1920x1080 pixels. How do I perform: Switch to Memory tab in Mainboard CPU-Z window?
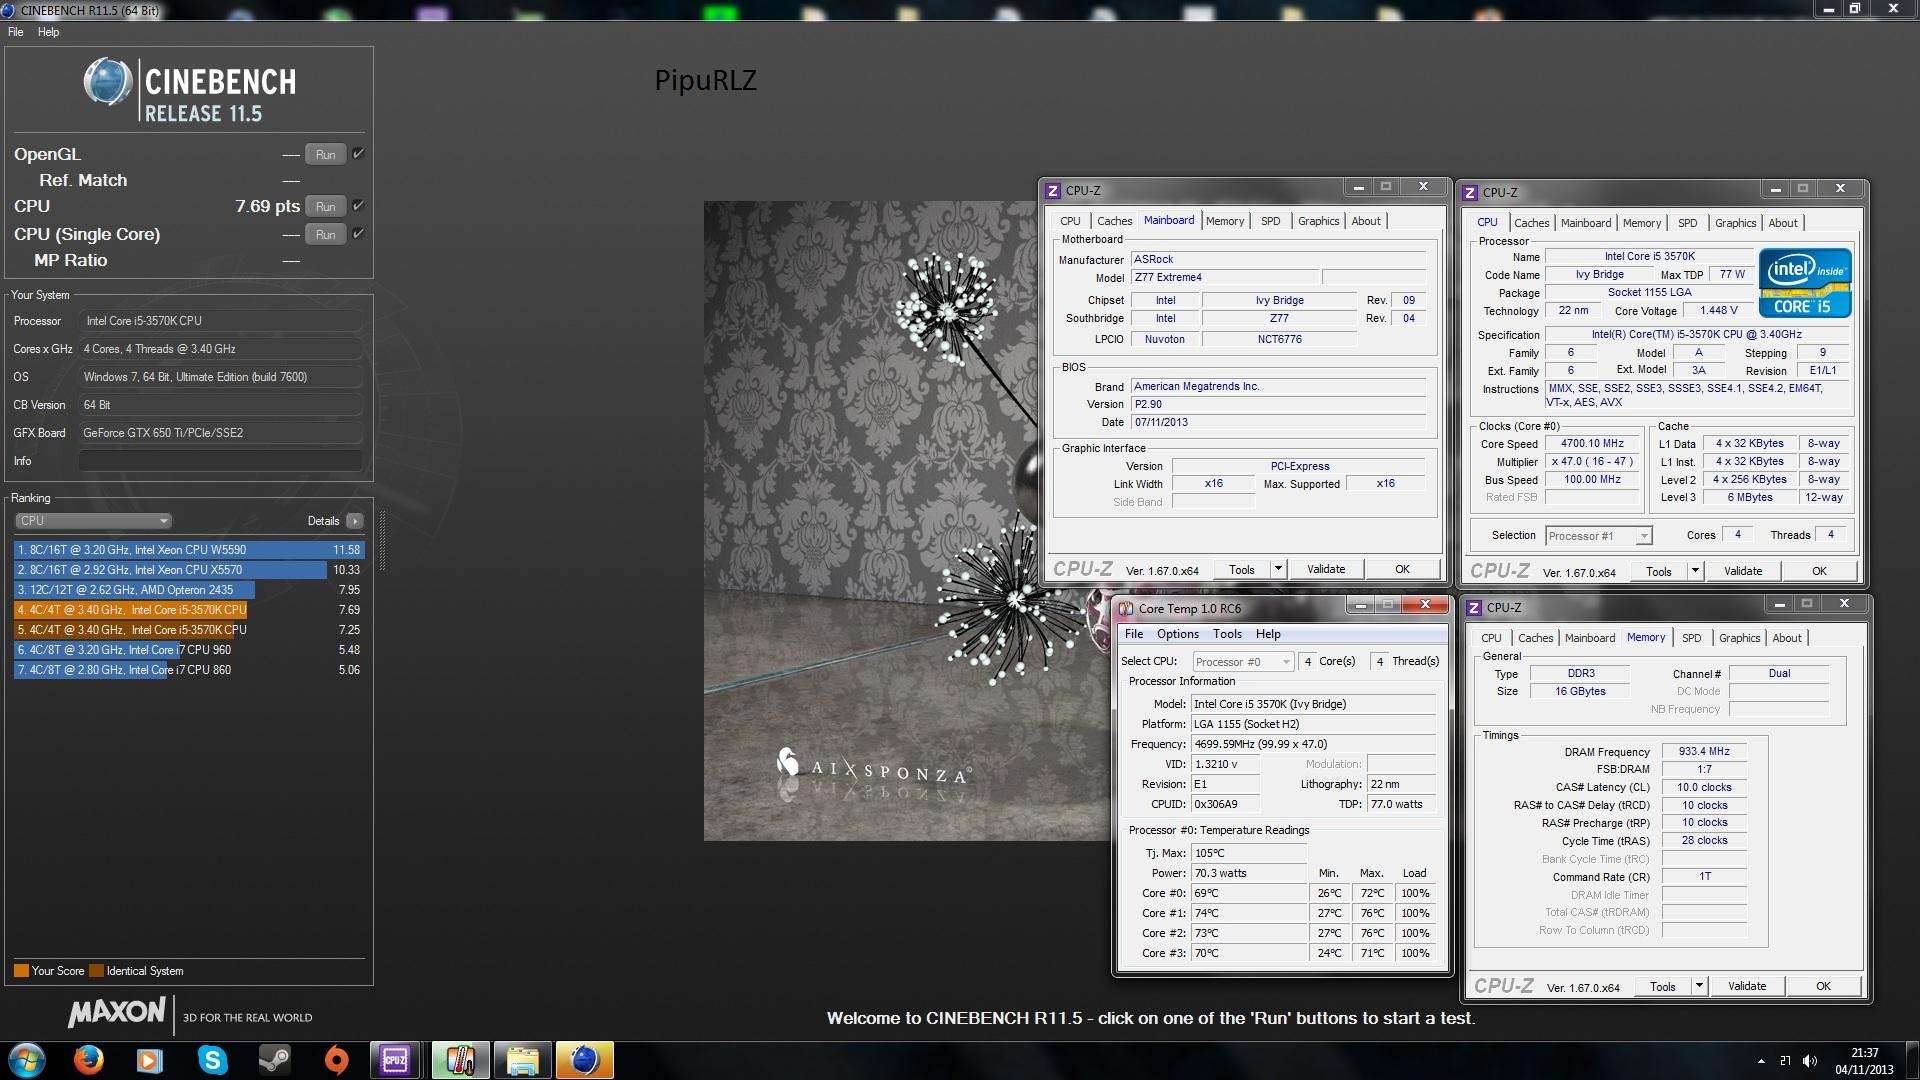pos(1225,221)
